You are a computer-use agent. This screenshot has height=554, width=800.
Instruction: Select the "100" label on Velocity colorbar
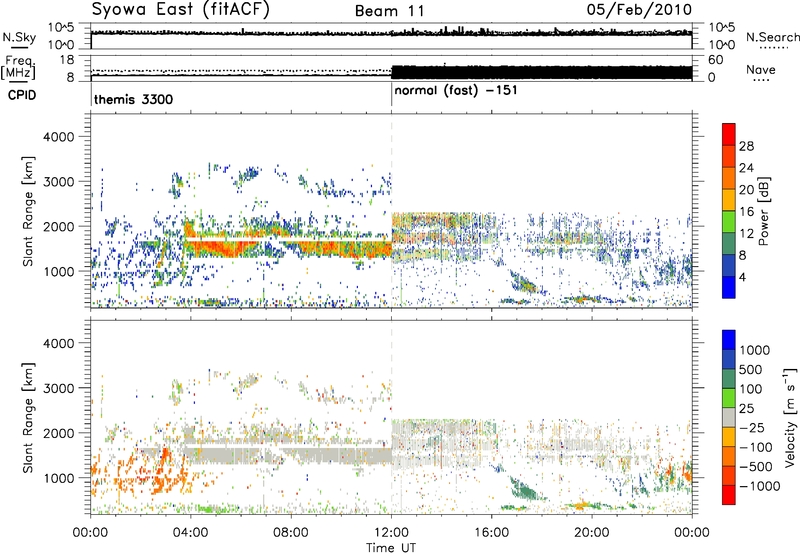tap(751, 389)
